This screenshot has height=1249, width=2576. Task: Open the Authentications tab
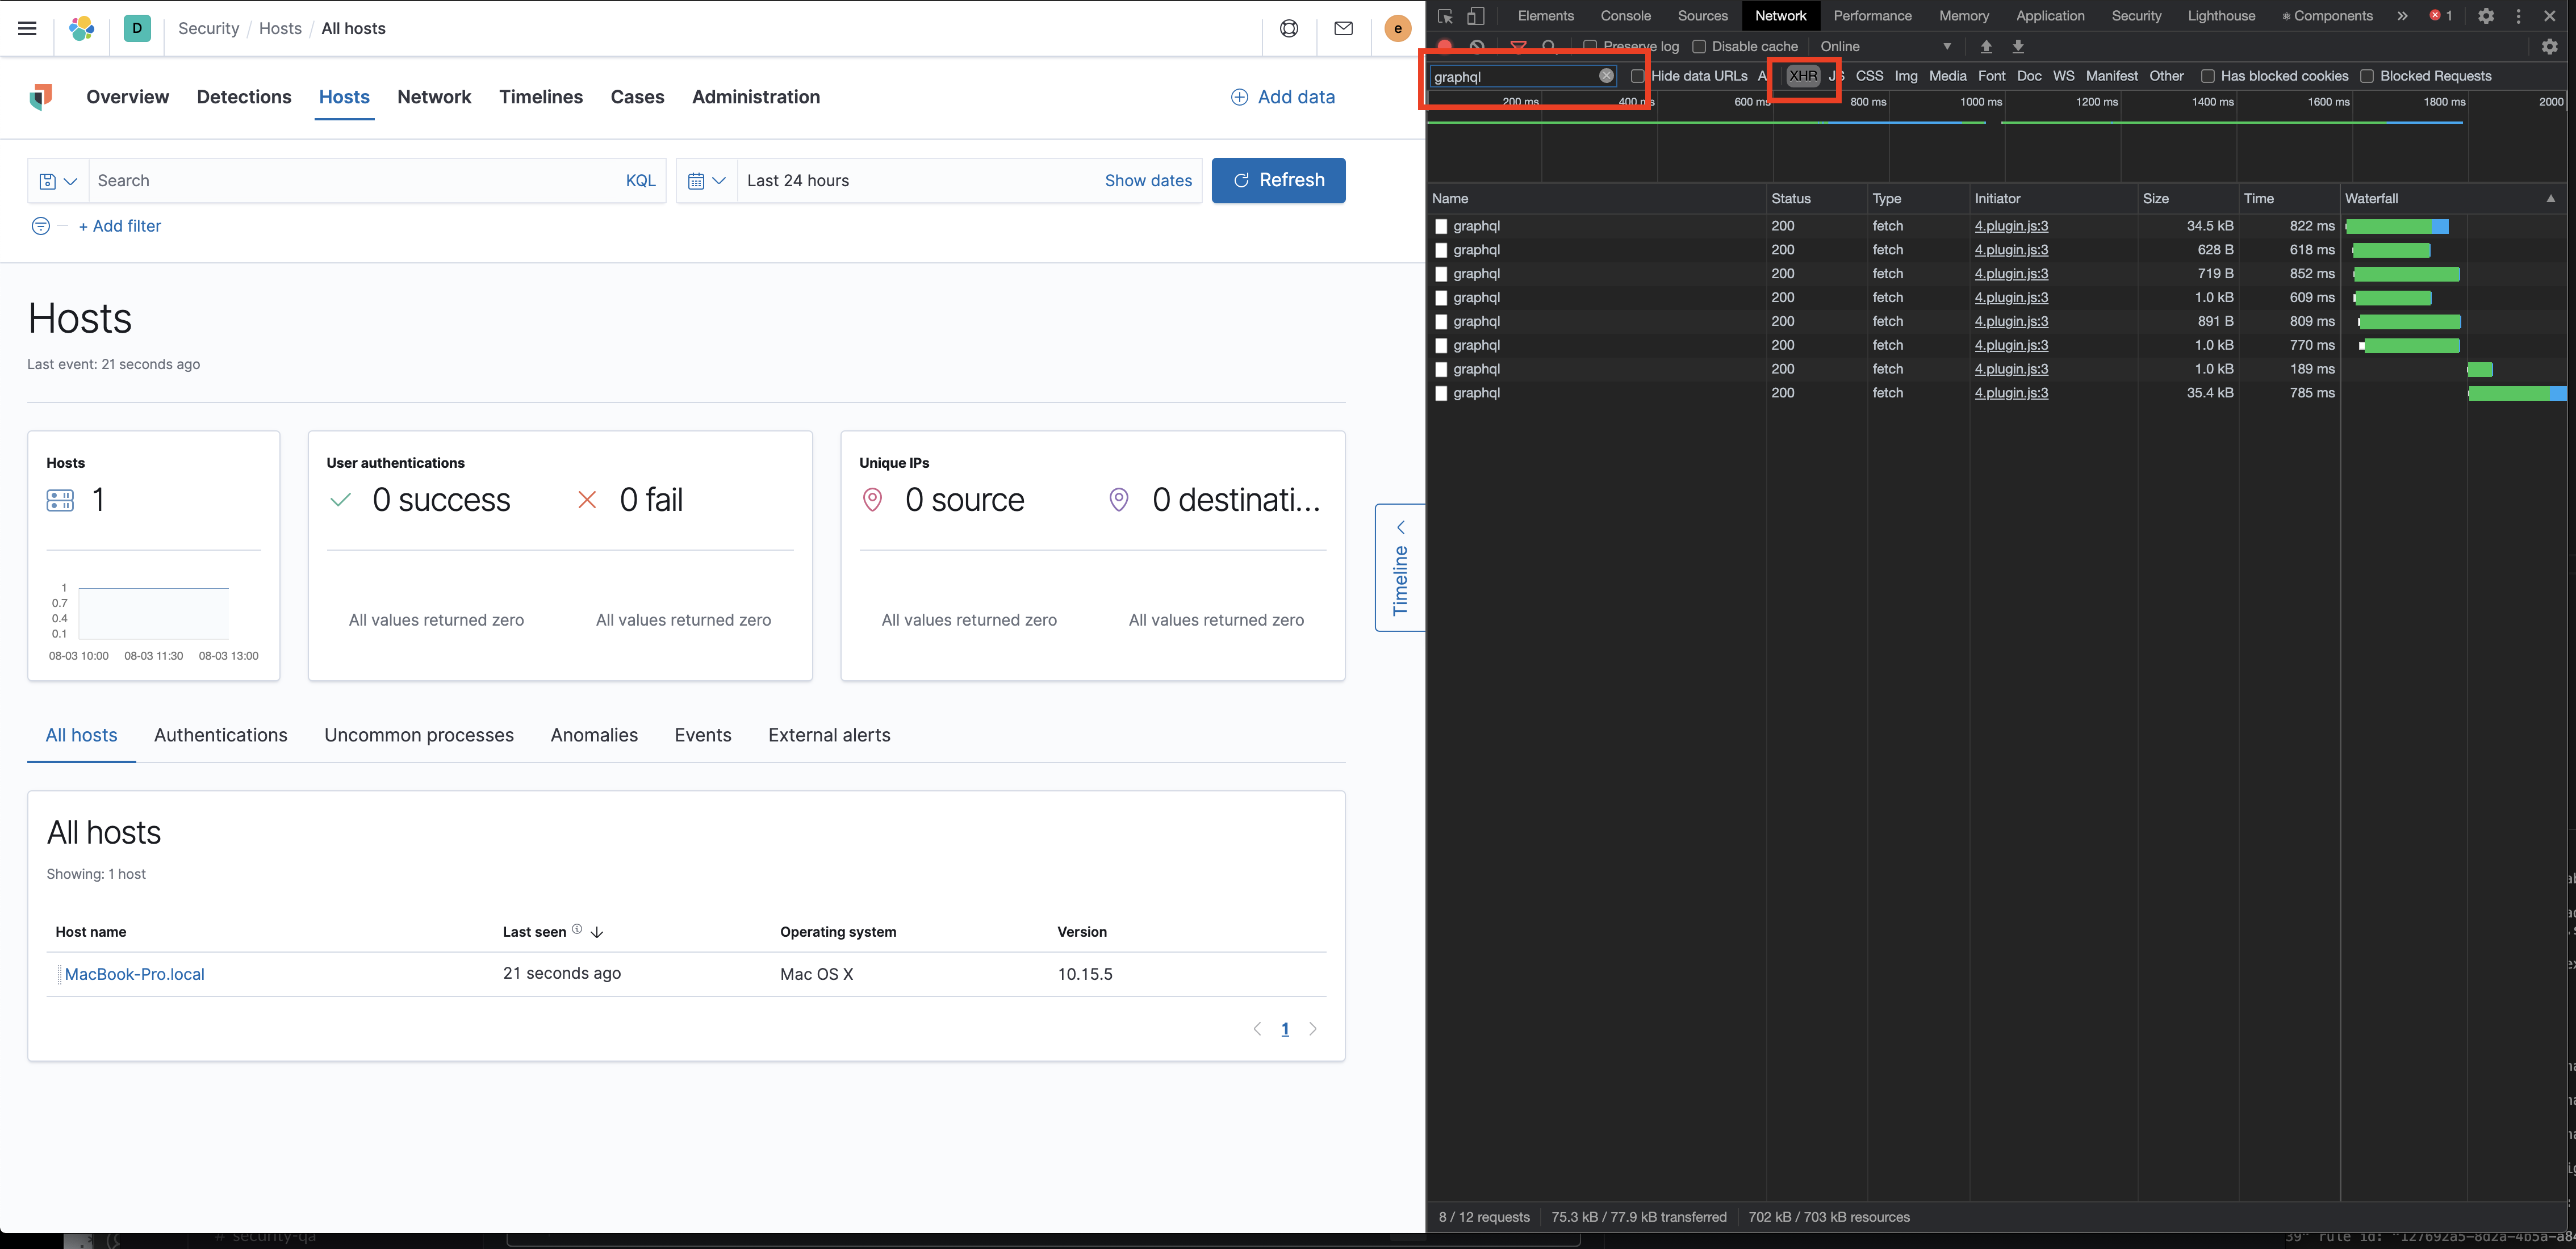pos(221,735)
